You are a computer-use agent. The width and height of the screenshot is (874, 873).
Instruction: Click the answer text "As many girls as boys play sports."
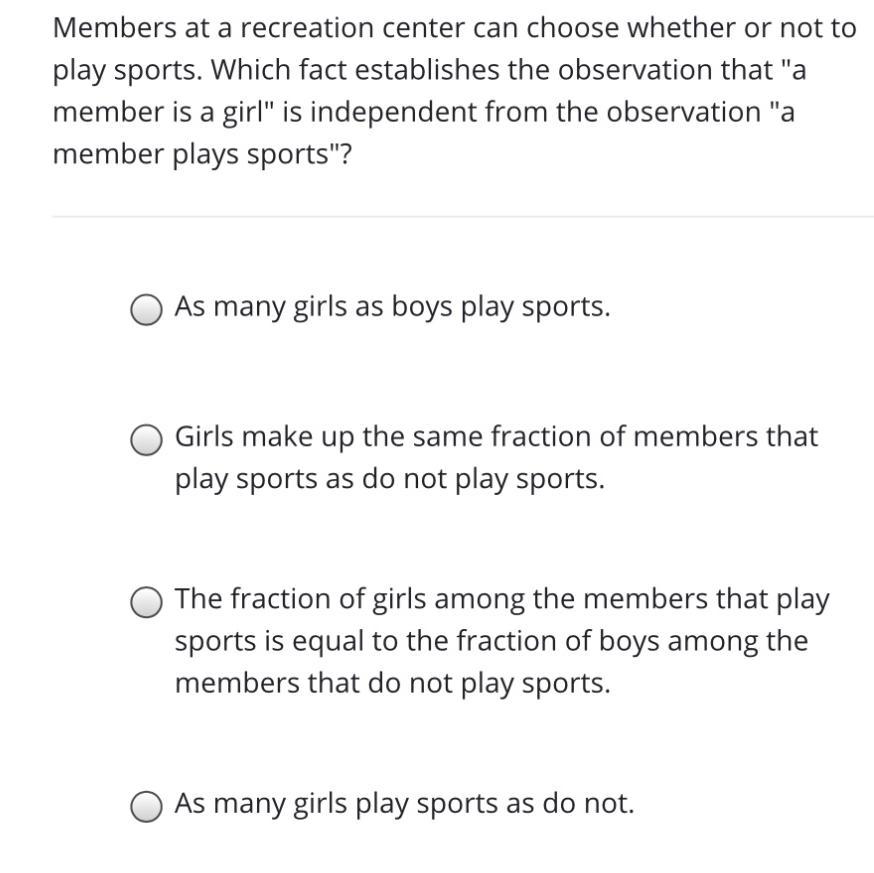[392, 307]
